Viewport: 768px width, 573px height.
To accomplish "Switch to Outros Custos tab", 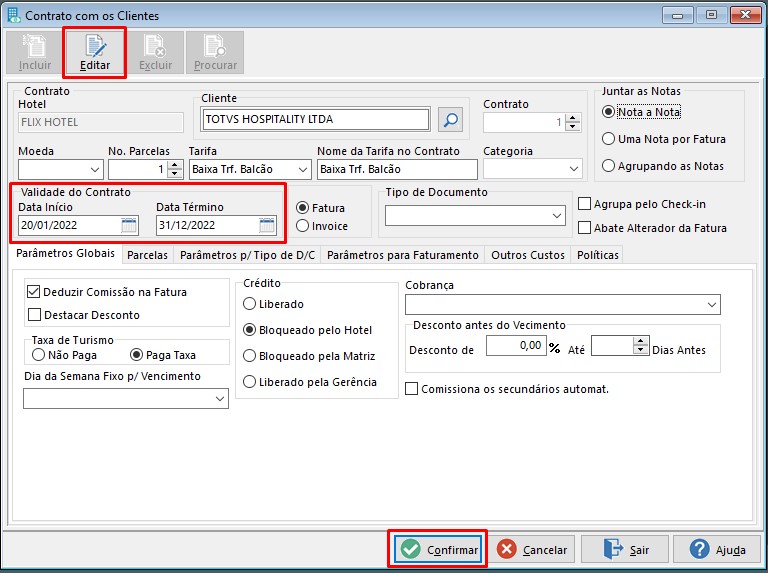I will [x=528, y=255].
